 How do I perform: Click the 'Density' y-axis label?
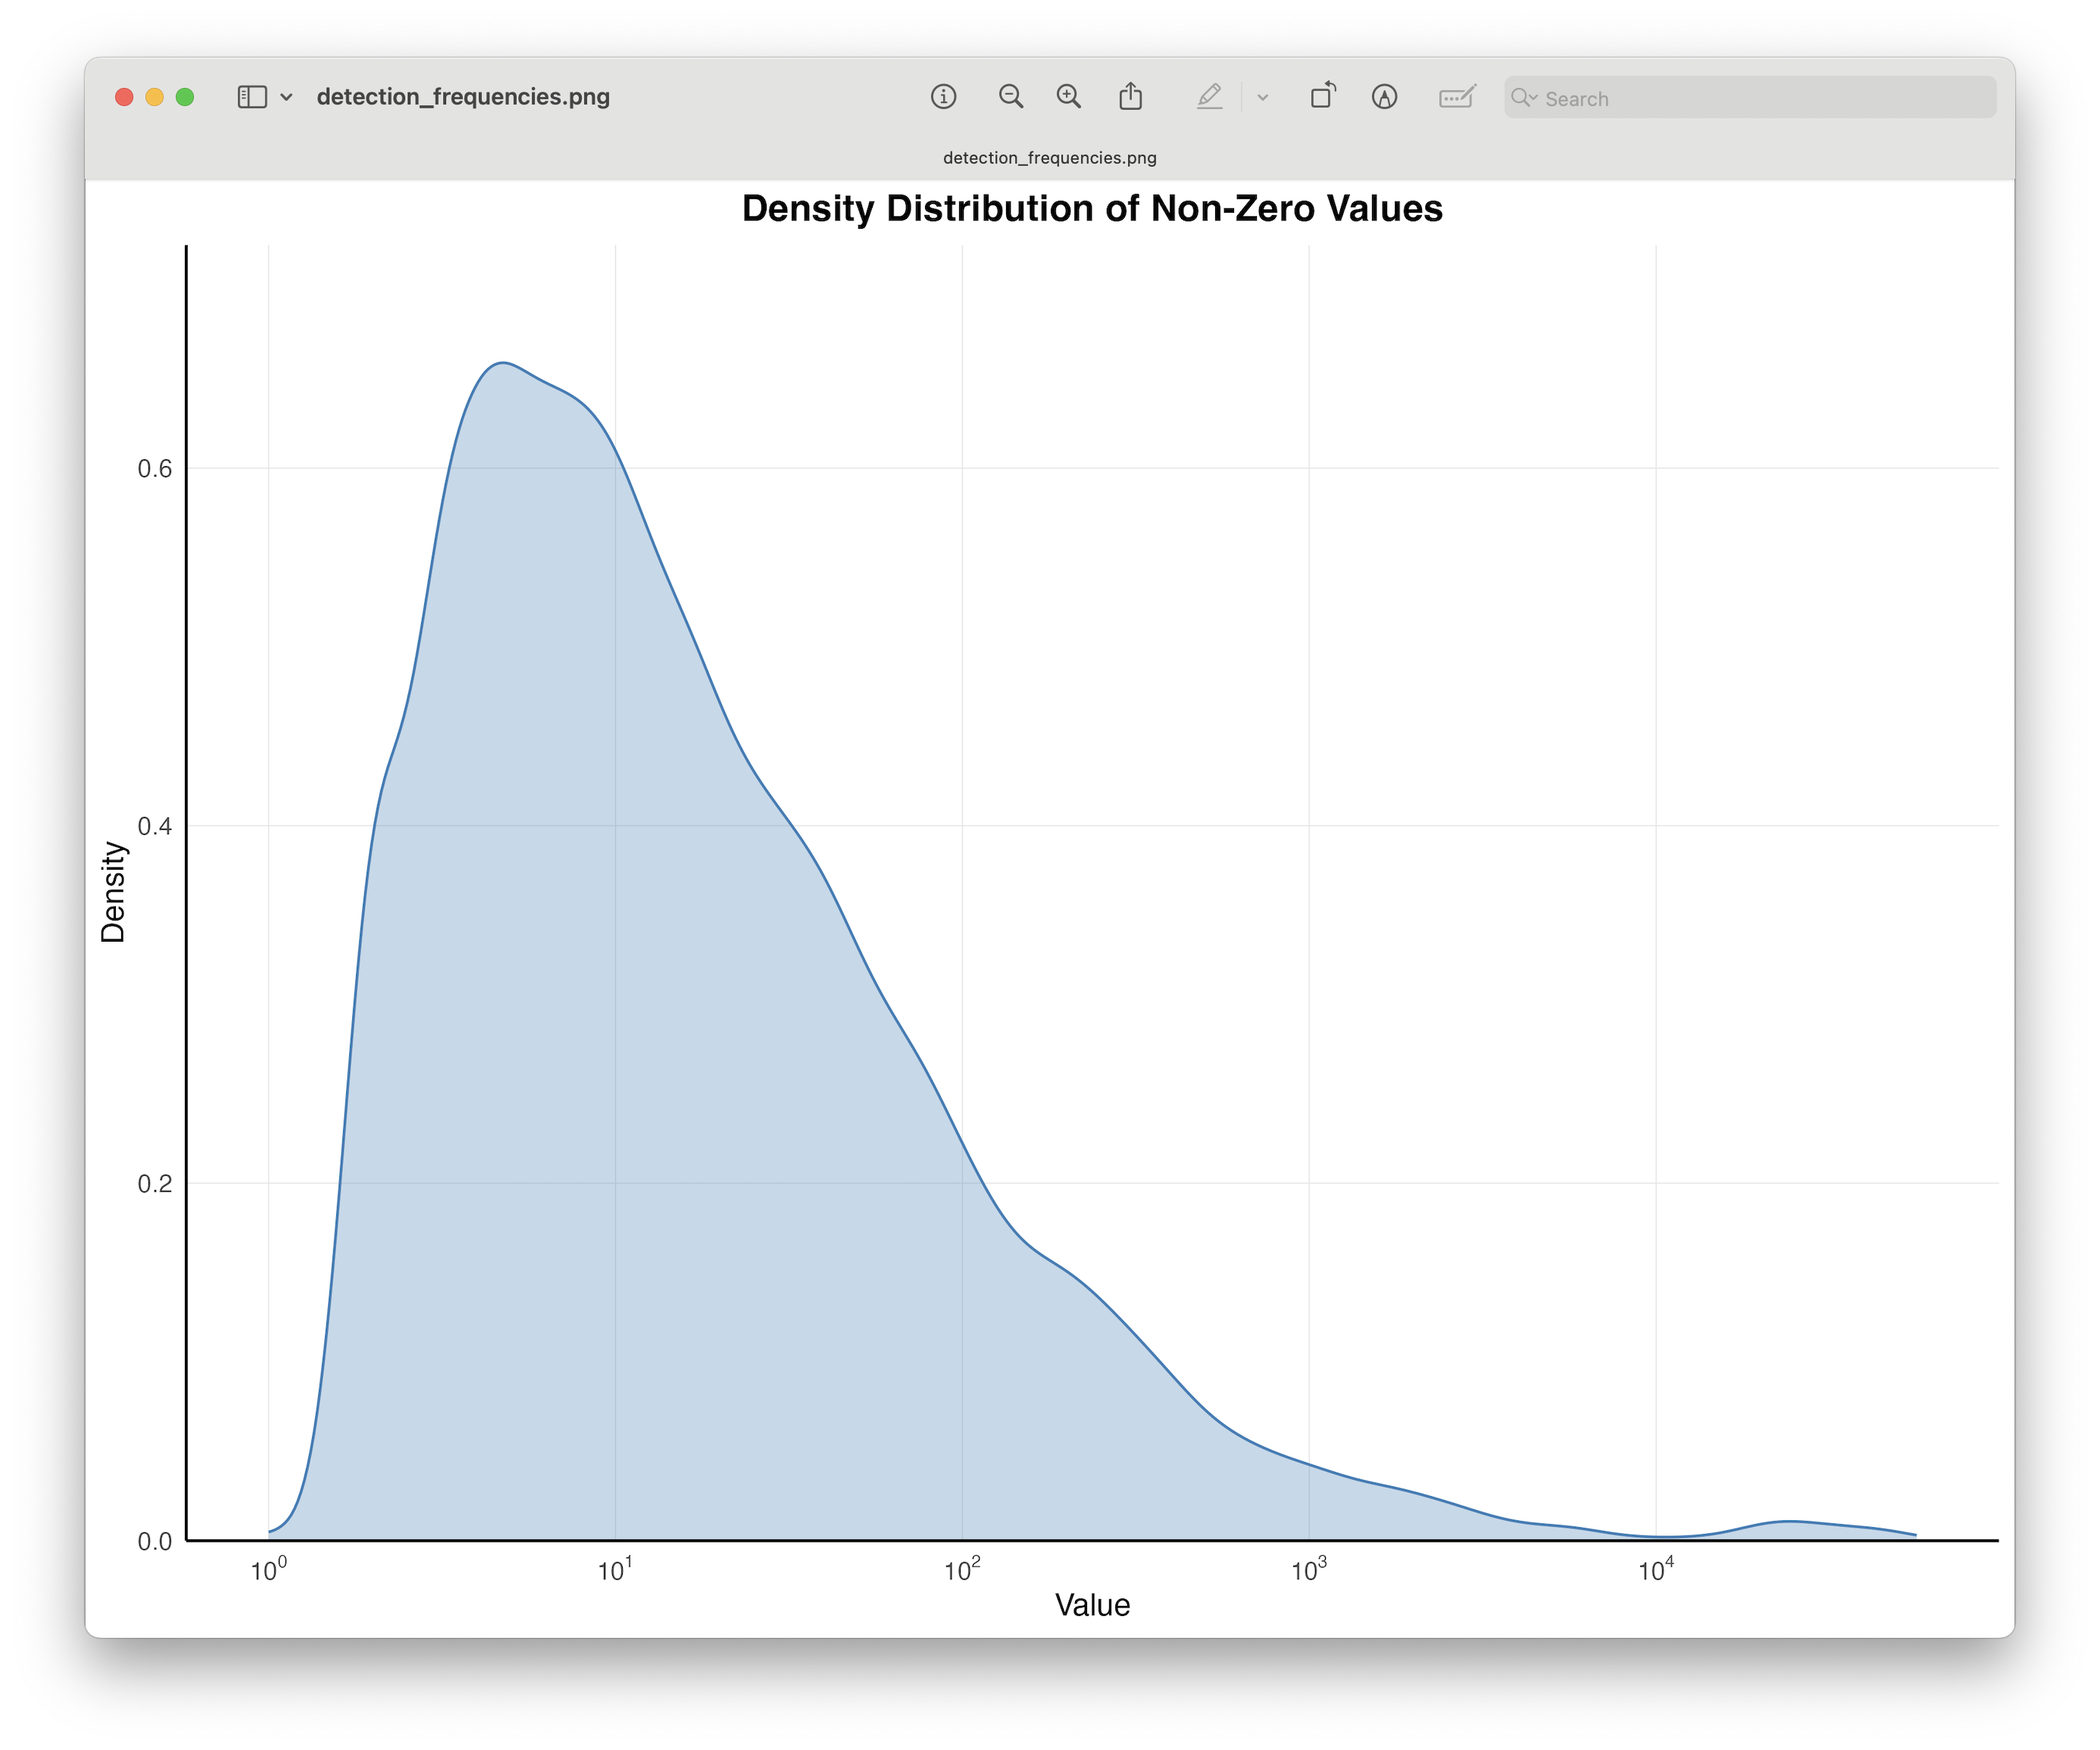pyautogui.click(x=113, y=892)
